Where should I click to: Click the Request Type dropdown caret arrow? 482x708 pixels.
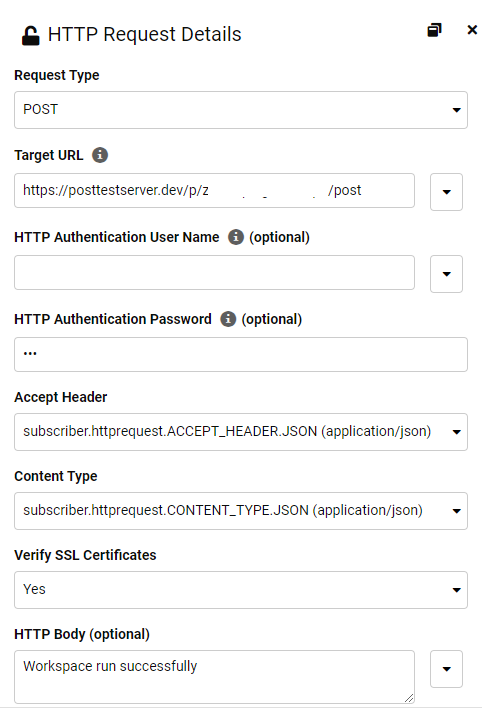[x=457, y=110]
